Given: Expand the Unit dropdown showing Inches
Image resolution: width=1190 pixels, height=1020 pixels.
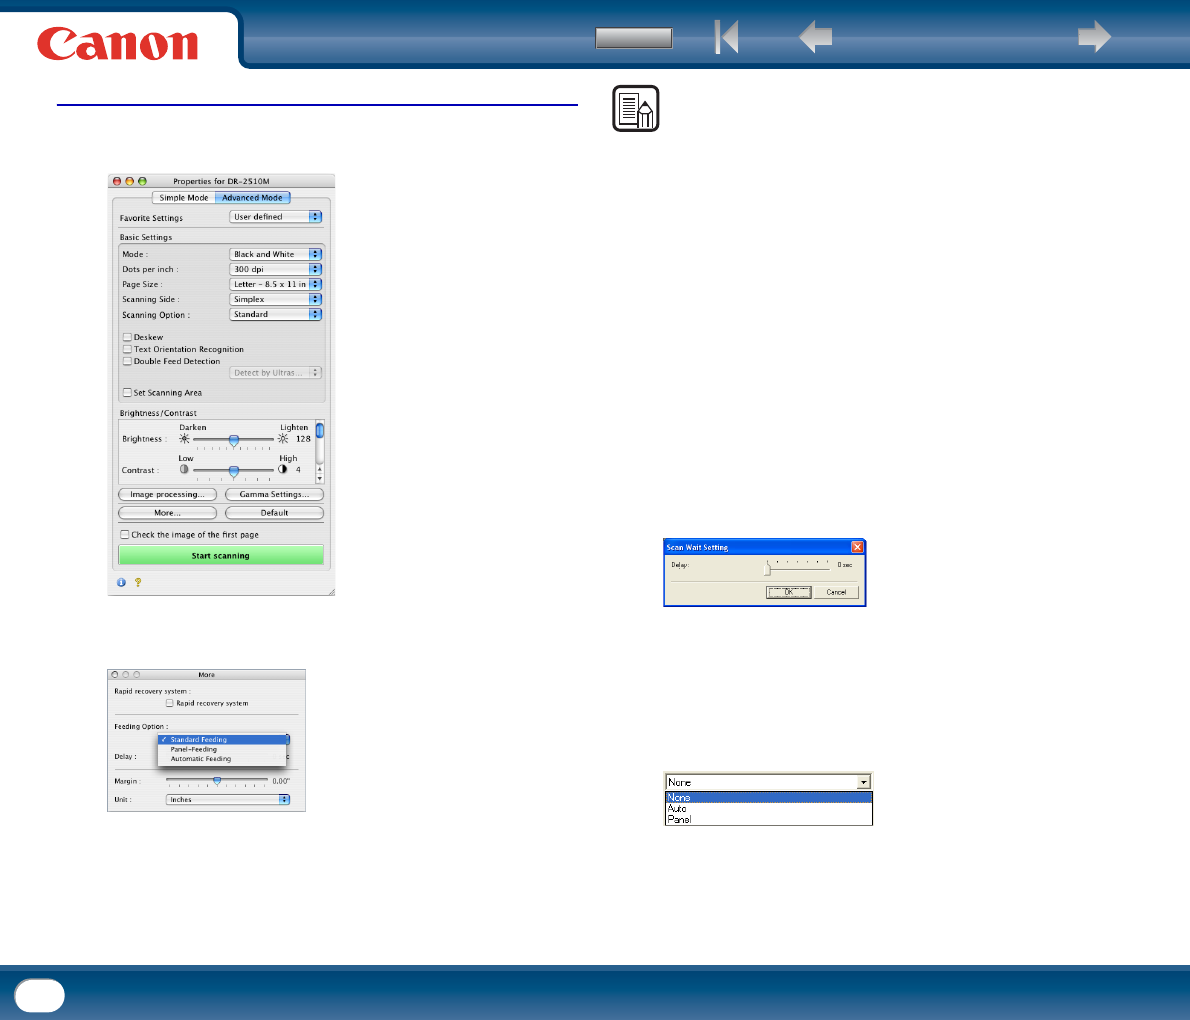Looking at the screenshot, I should [x=228, y=799].
